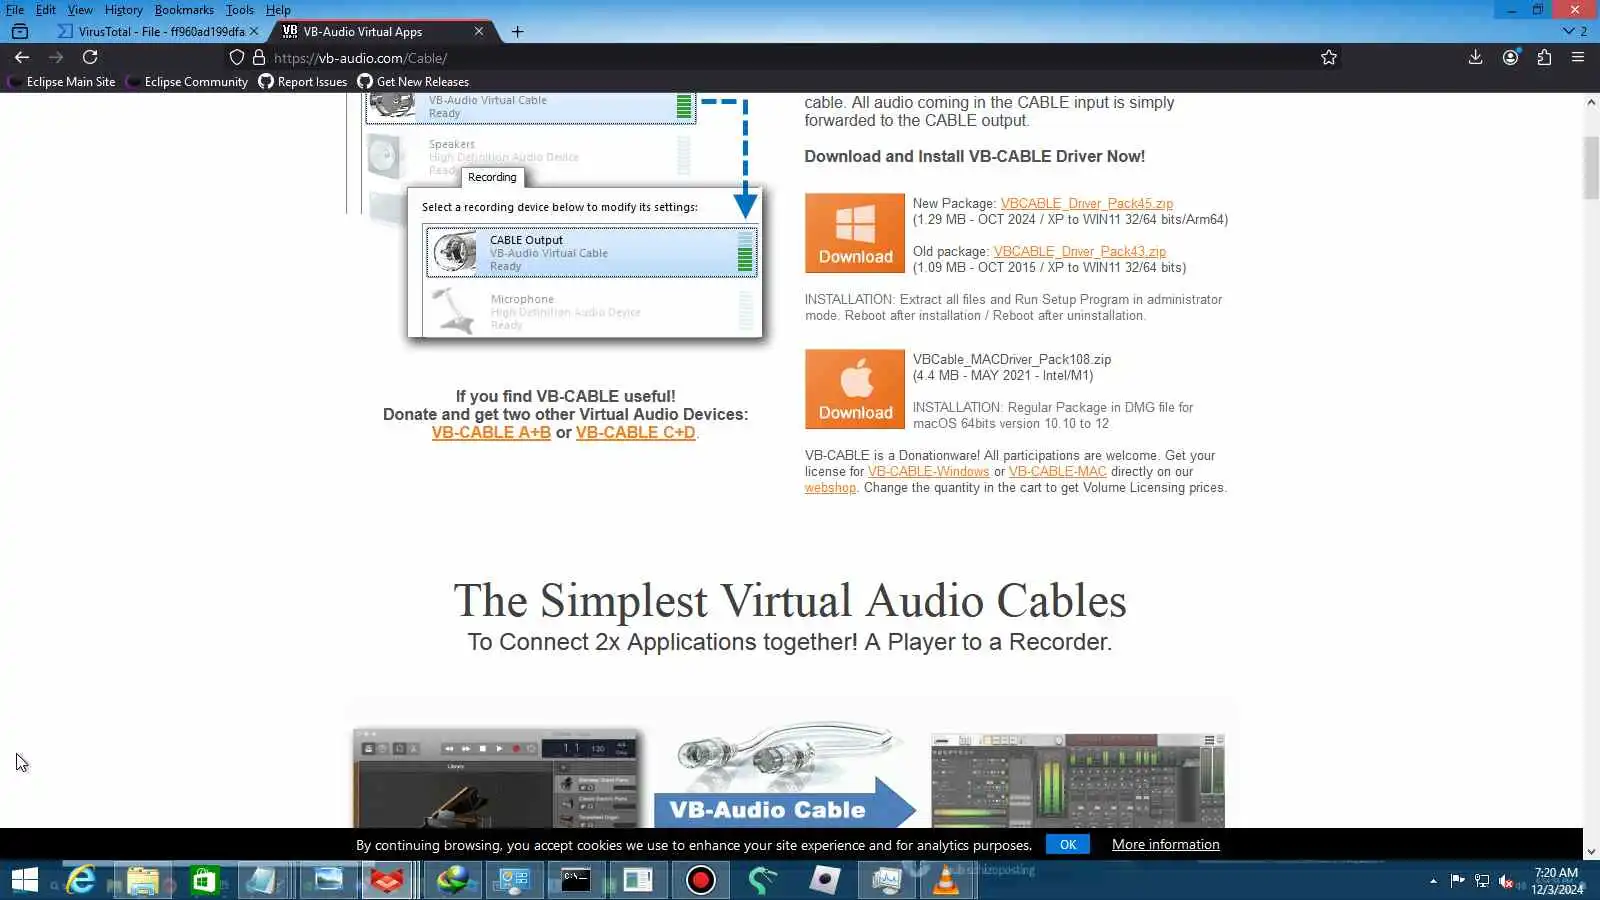The image size is (1600, 900).
Task: Follow the VB-CABLE-Windows license link
Action: pos(928,471)
